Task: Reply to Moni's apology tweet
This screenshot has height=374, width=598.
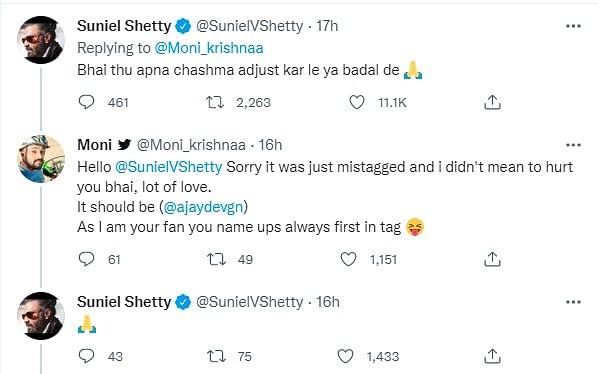Action: click(x=87, y=259)
